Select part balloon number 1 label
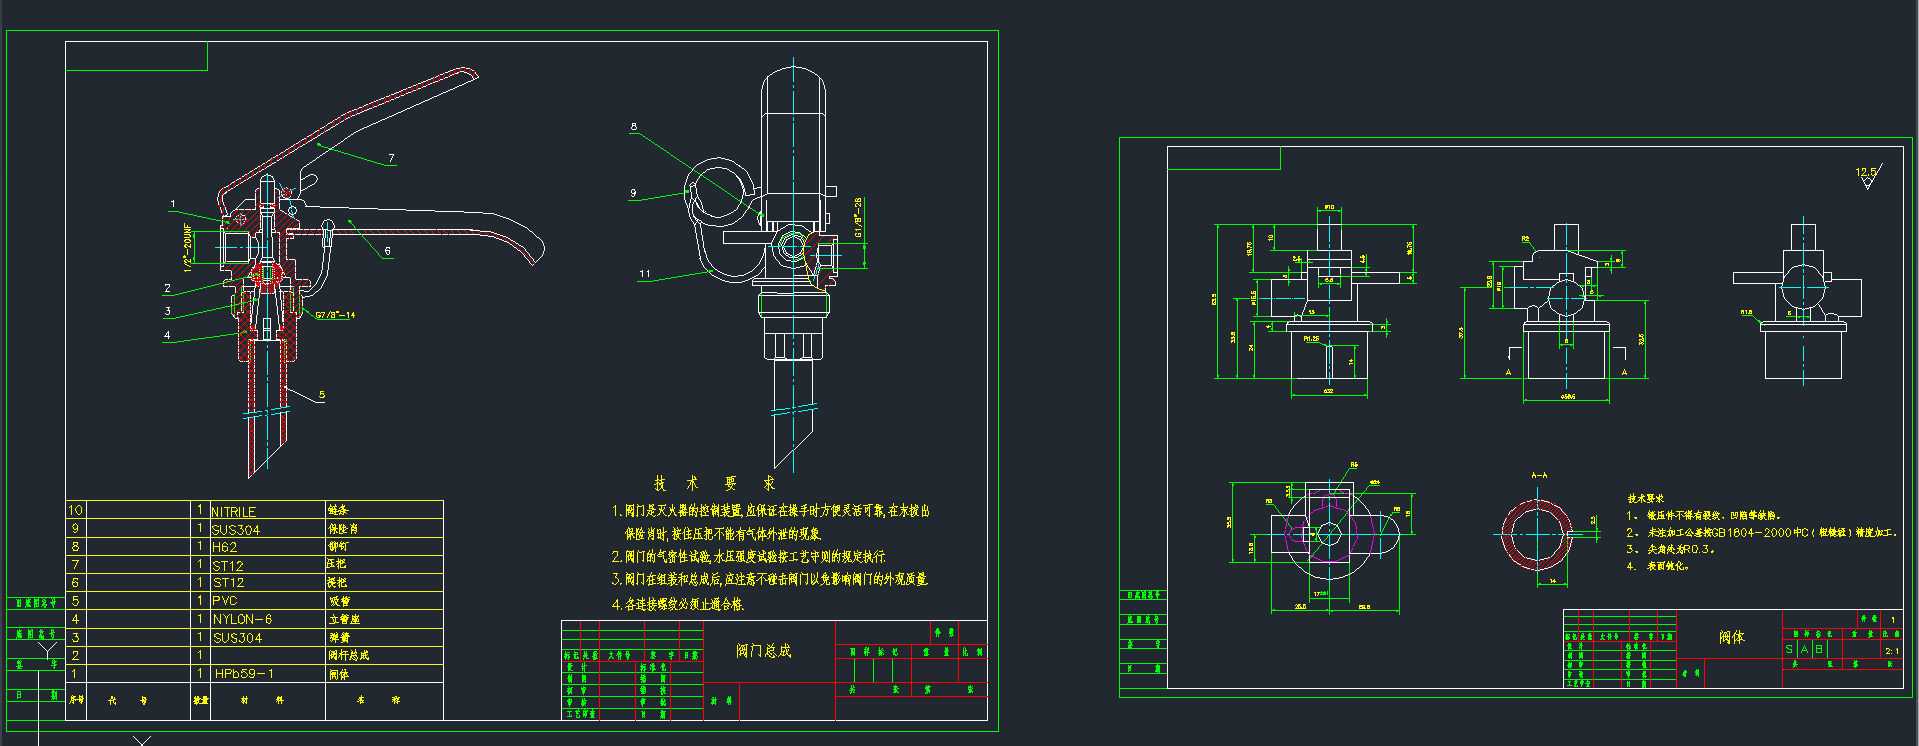This screenshot has height=746, width=1919. (x=173, y=204)
